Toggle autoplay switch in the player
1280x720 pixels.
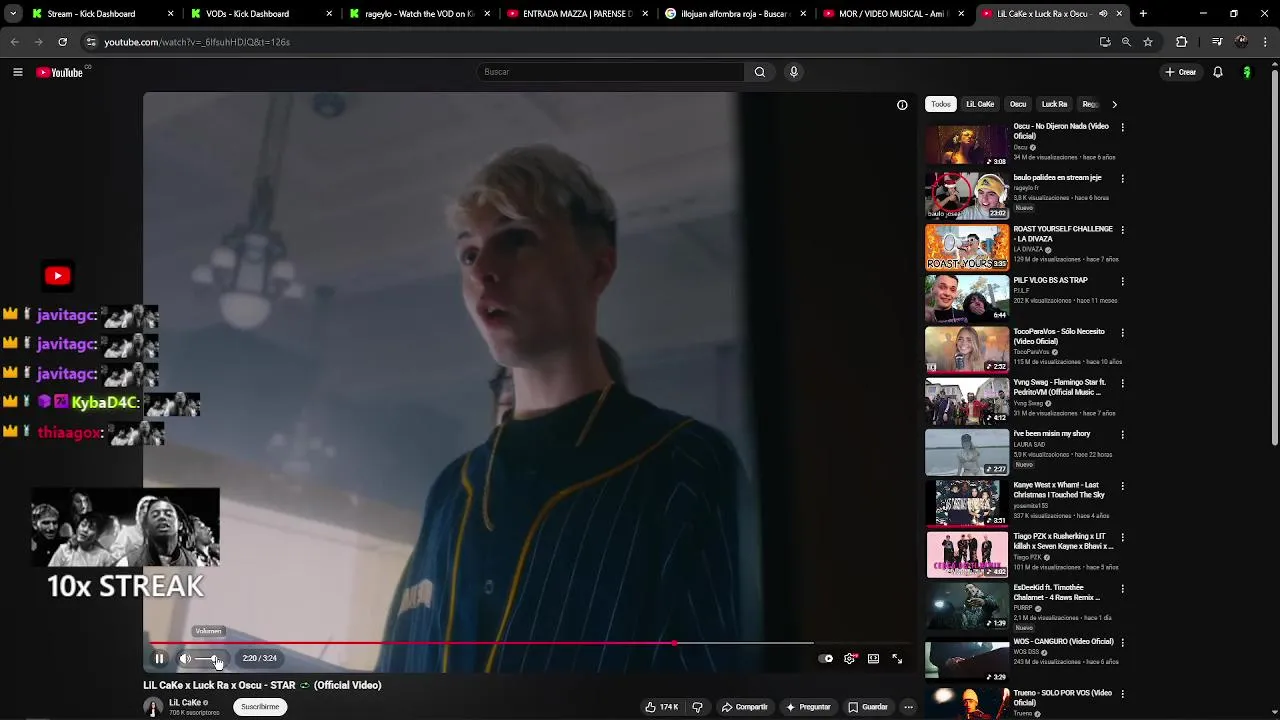point(826,658)
